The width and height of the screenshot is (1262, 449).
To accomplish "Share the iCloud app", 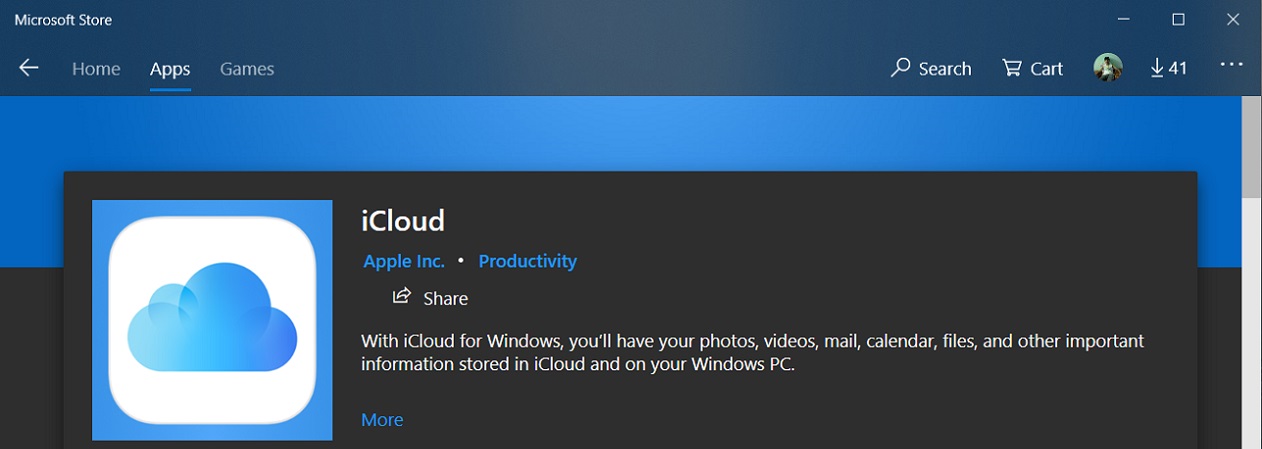I will coord(430,298).
